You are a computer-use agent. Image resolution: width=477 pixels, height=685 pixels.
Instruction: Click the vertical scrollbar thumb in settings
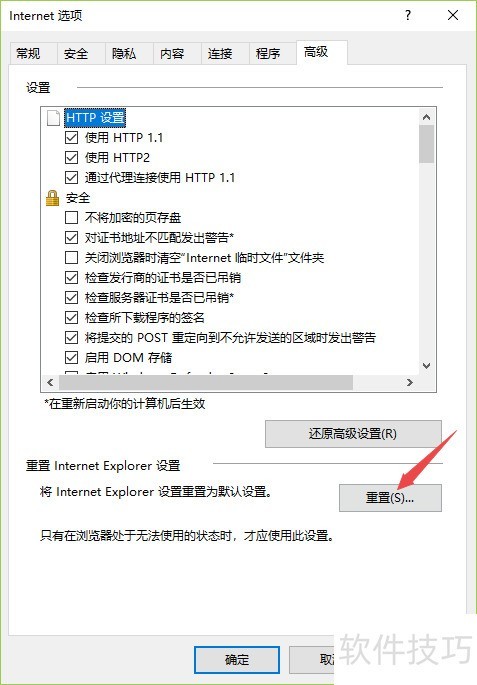(427, 144)
